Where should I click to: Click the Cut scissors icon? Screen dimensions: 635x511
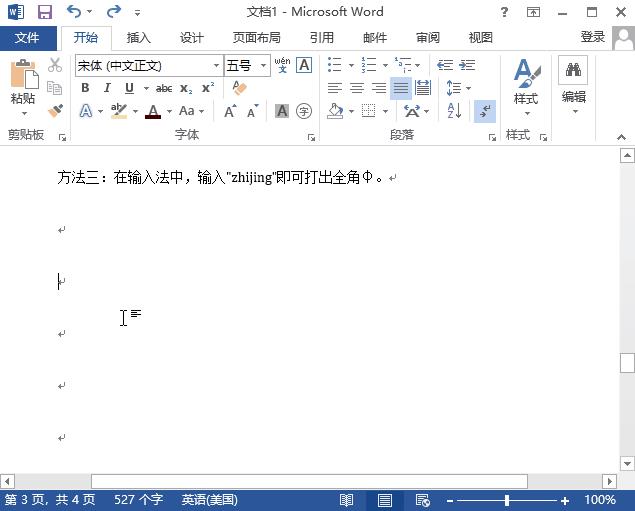(x=55, y=65)
